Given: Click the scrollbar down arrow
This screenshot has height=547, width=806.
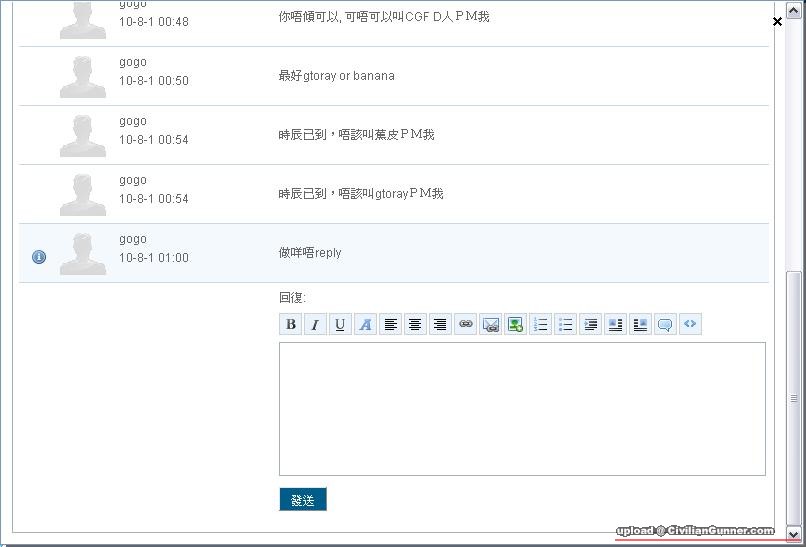Looking at the screenshot, I should pyautogui.click(x=794, y=533).
